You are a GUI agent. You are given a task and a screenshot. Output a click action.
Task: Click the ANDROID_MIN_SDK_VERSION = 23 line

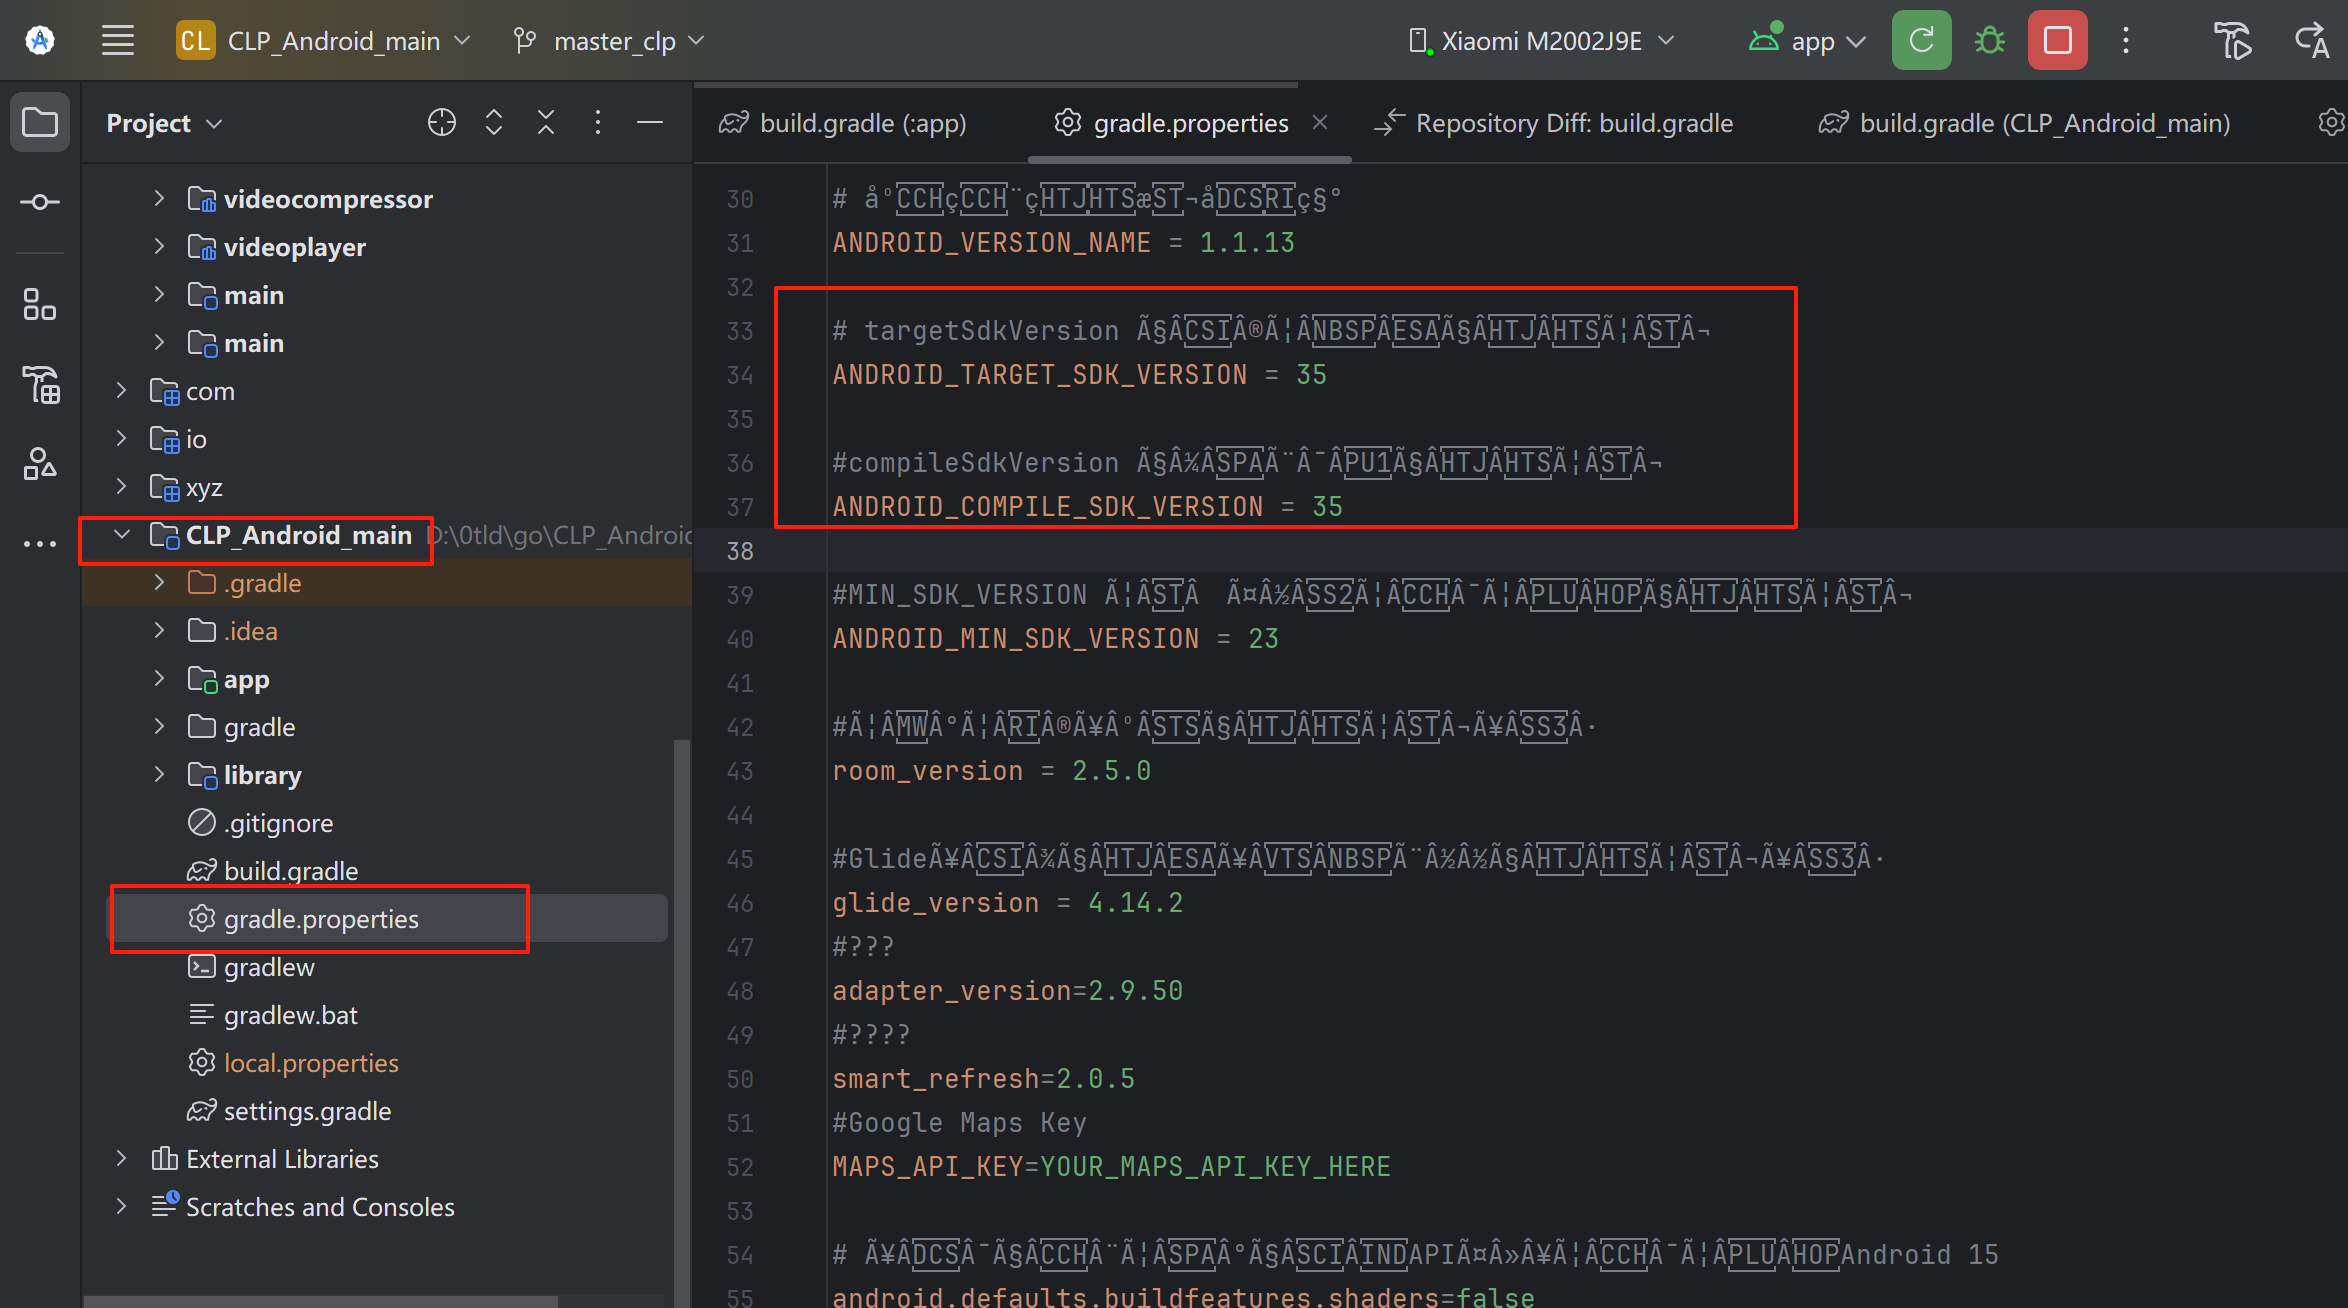[1055, 639]
